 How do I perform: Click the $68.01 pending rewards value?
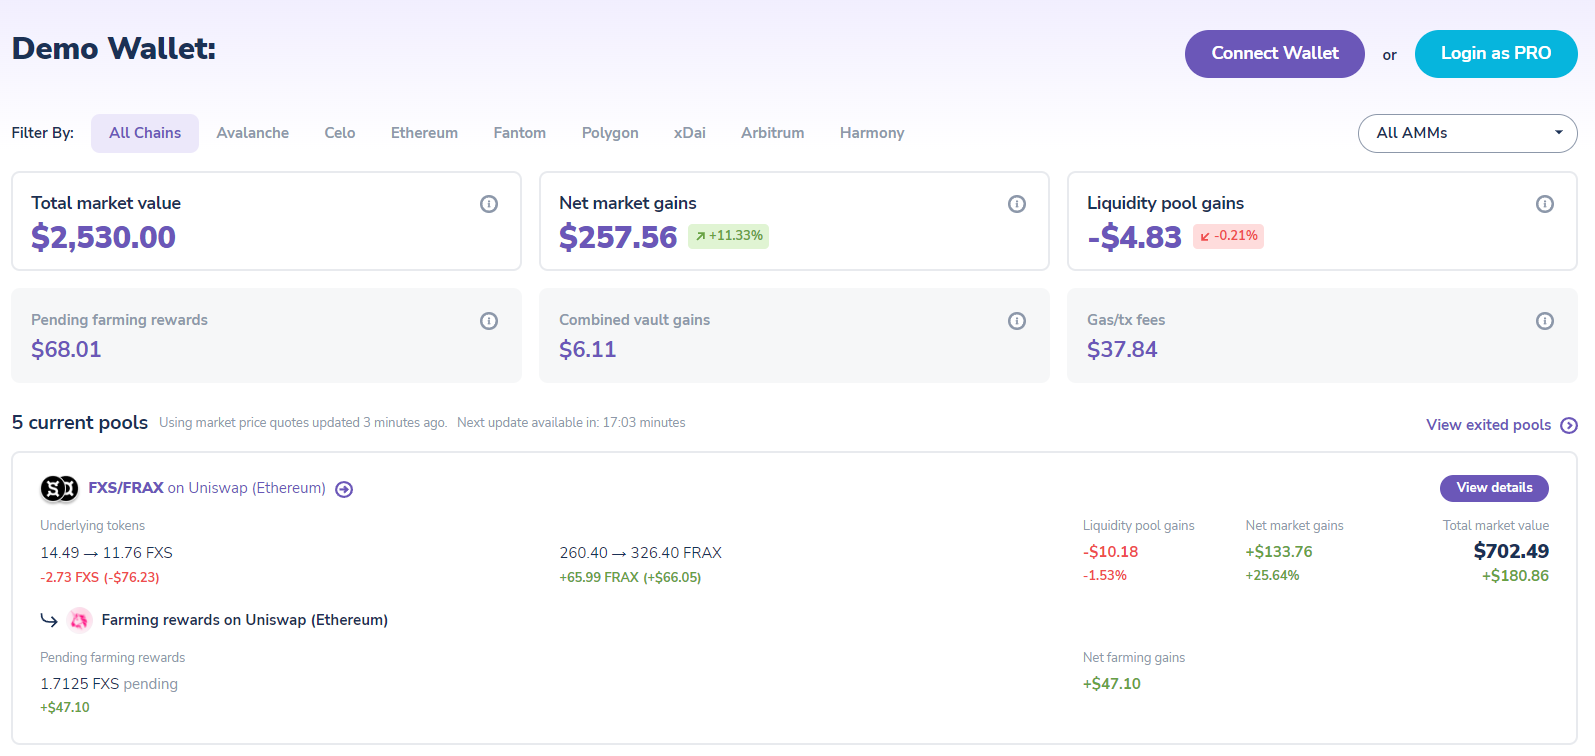66,350
